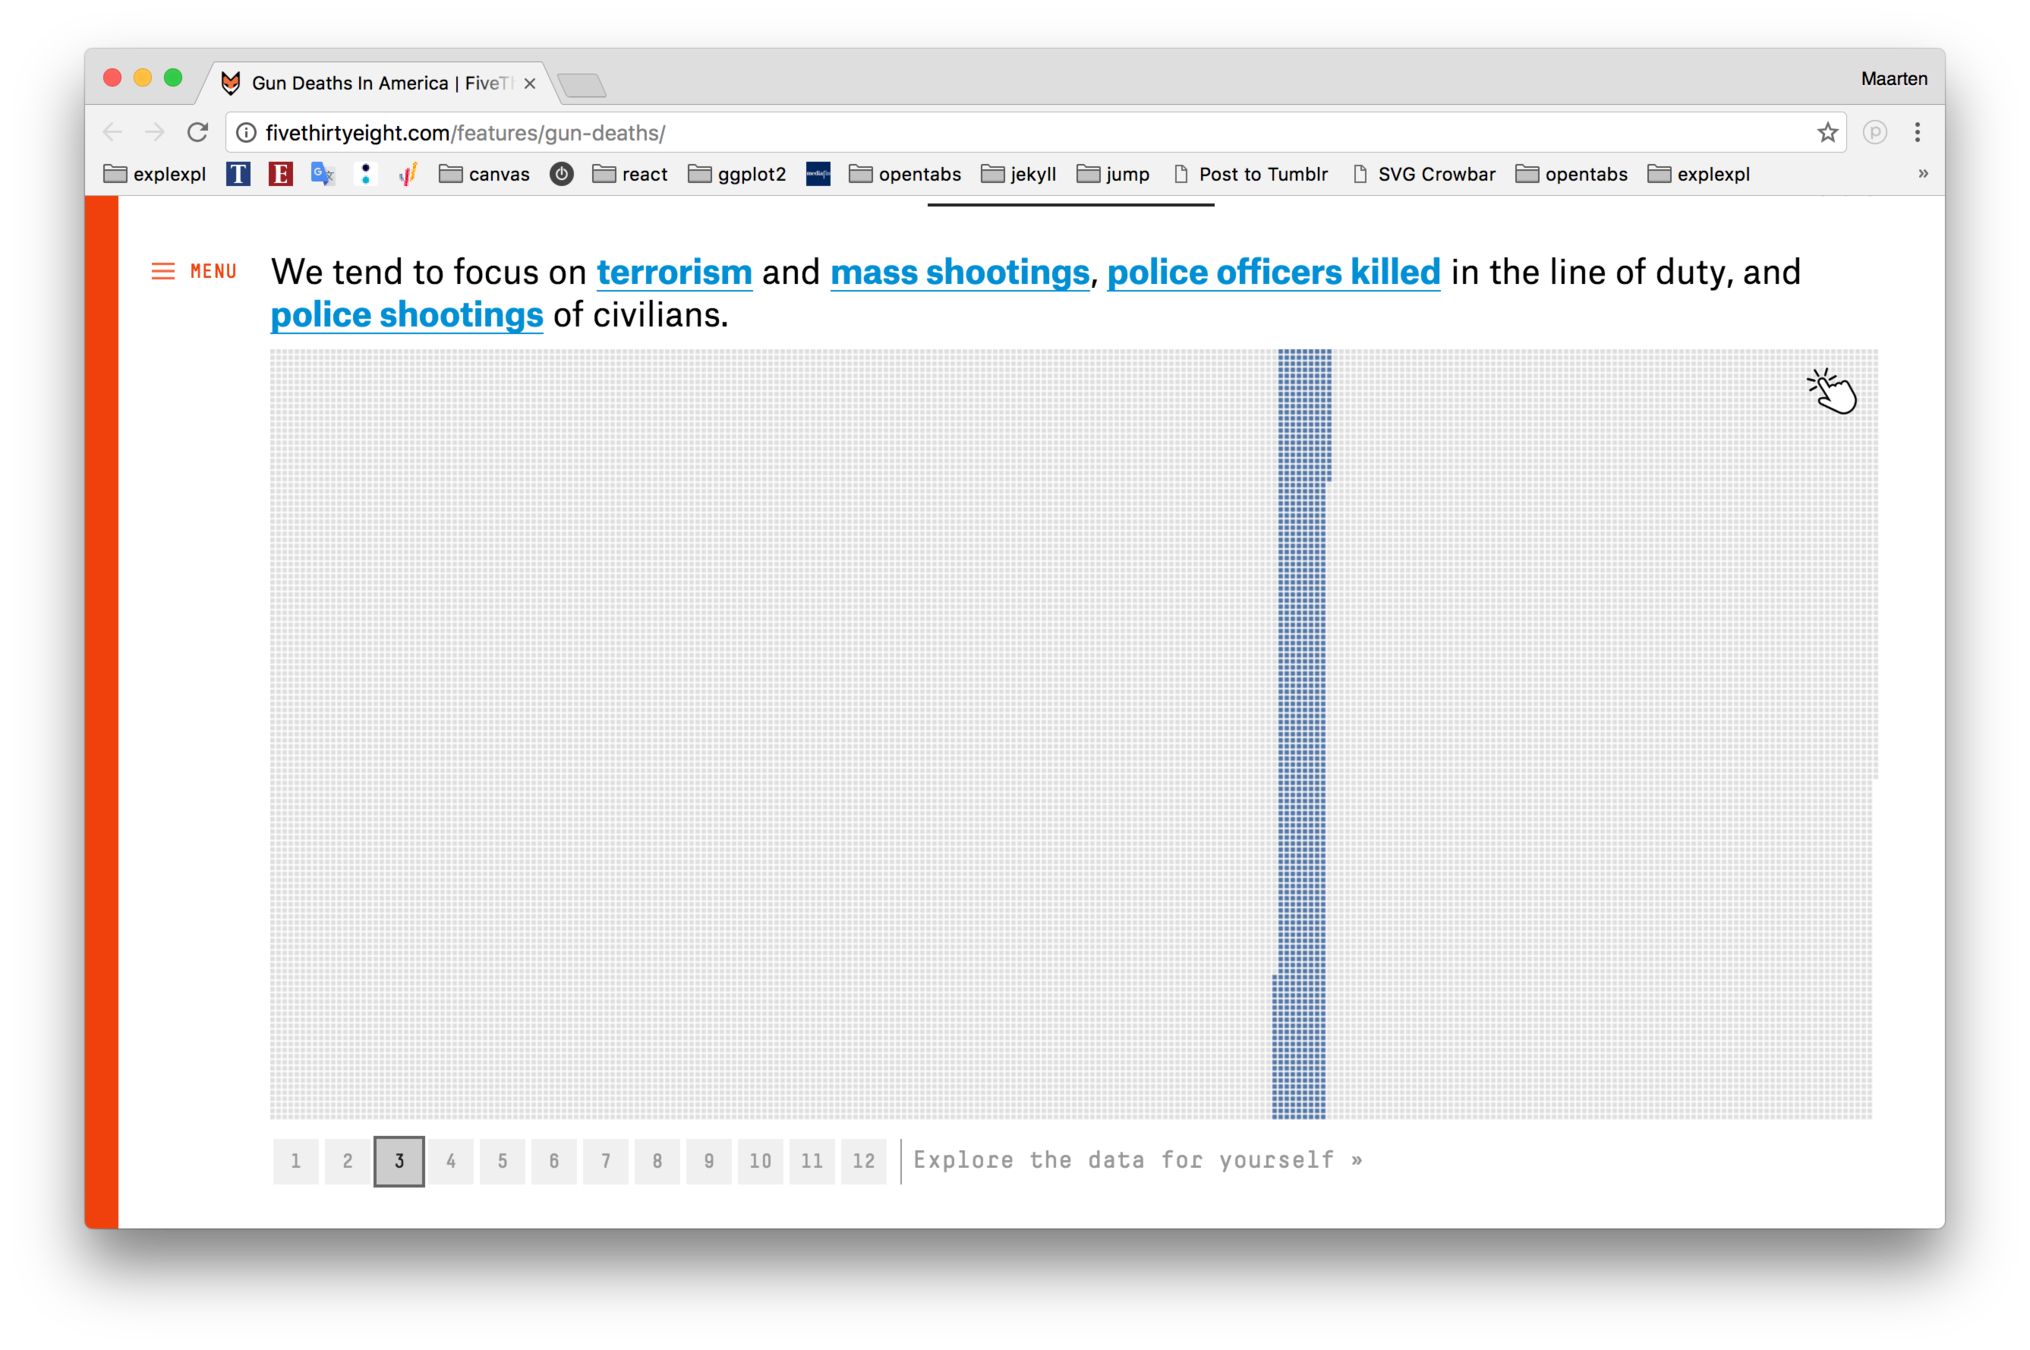Open the react bookmarks folder
2030x1350 pixels.
pyautogui.click(x=630, y=174)
